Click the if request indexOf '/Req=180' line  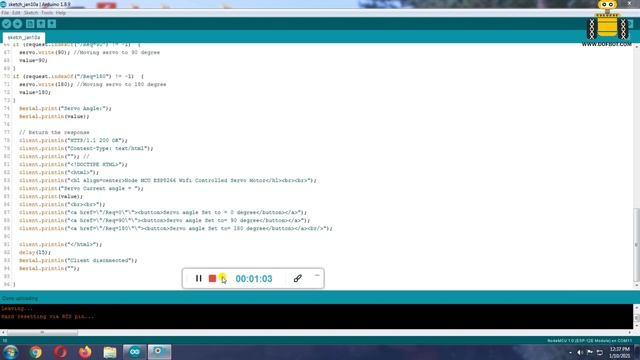tap(78, 76)
